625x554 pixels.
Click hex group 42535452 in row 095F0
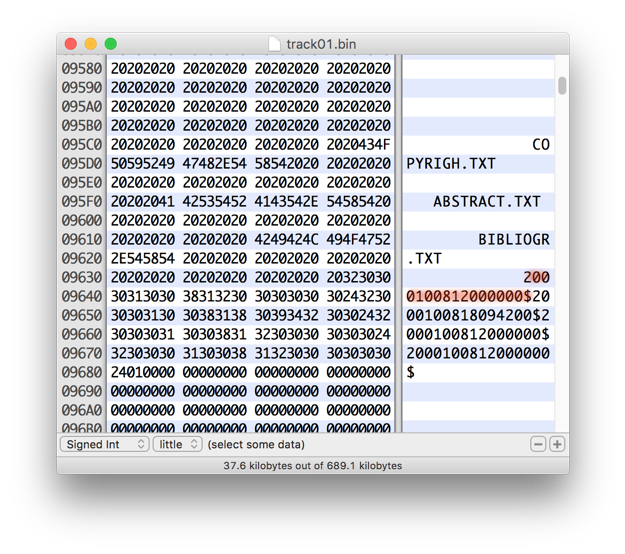214,201
